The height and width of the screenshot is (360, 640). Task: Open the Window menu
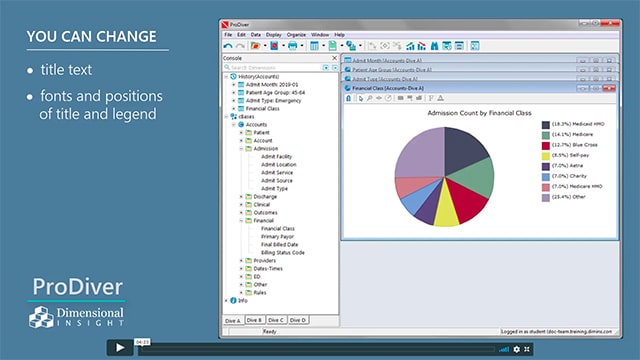pyautogui.click(x=320, y=35)
